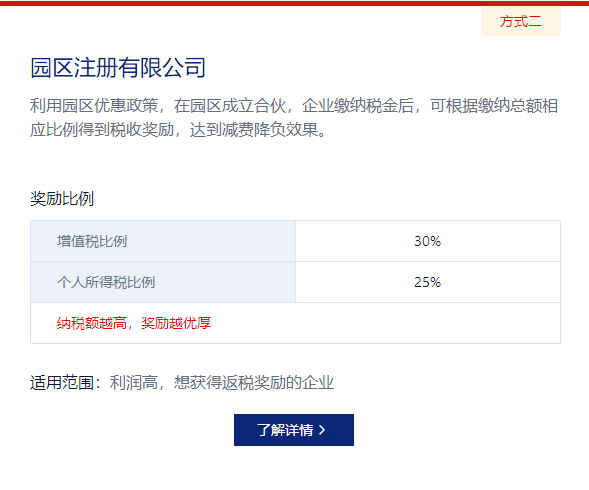This screenshot has height=490, width=589.
Task: Click the 了解详情 button
Action: click(294, 430)
